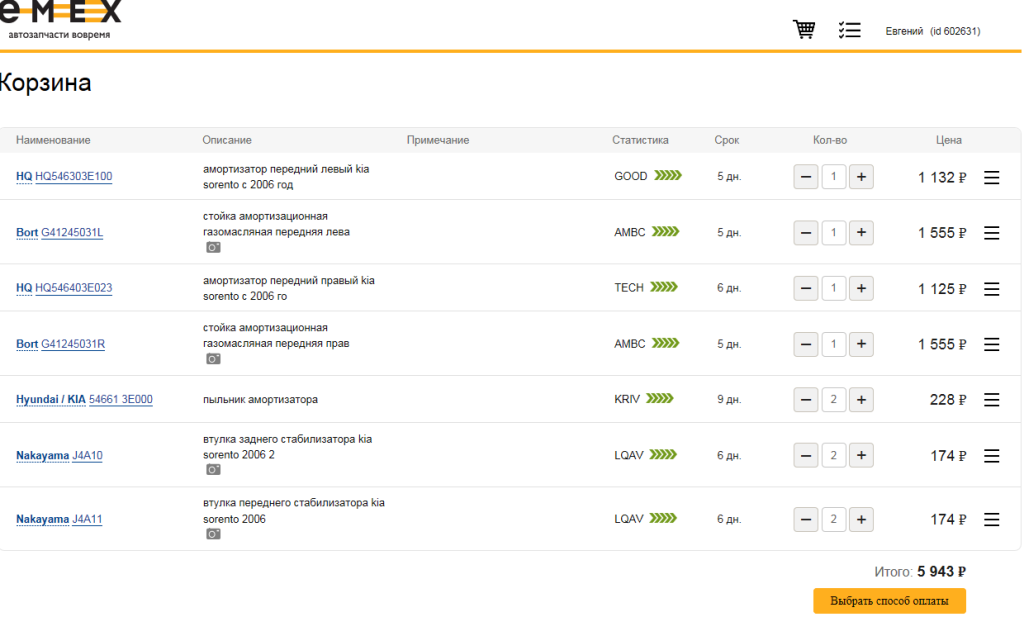
Task: Increase quantity of HQ546303E100 shock absorber
Action: (861, 177)
